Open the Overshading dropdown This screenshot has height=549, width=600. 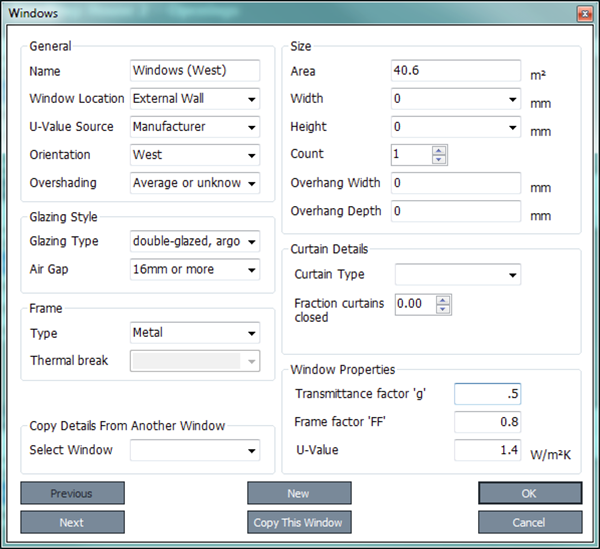click(x=195, y=183)
